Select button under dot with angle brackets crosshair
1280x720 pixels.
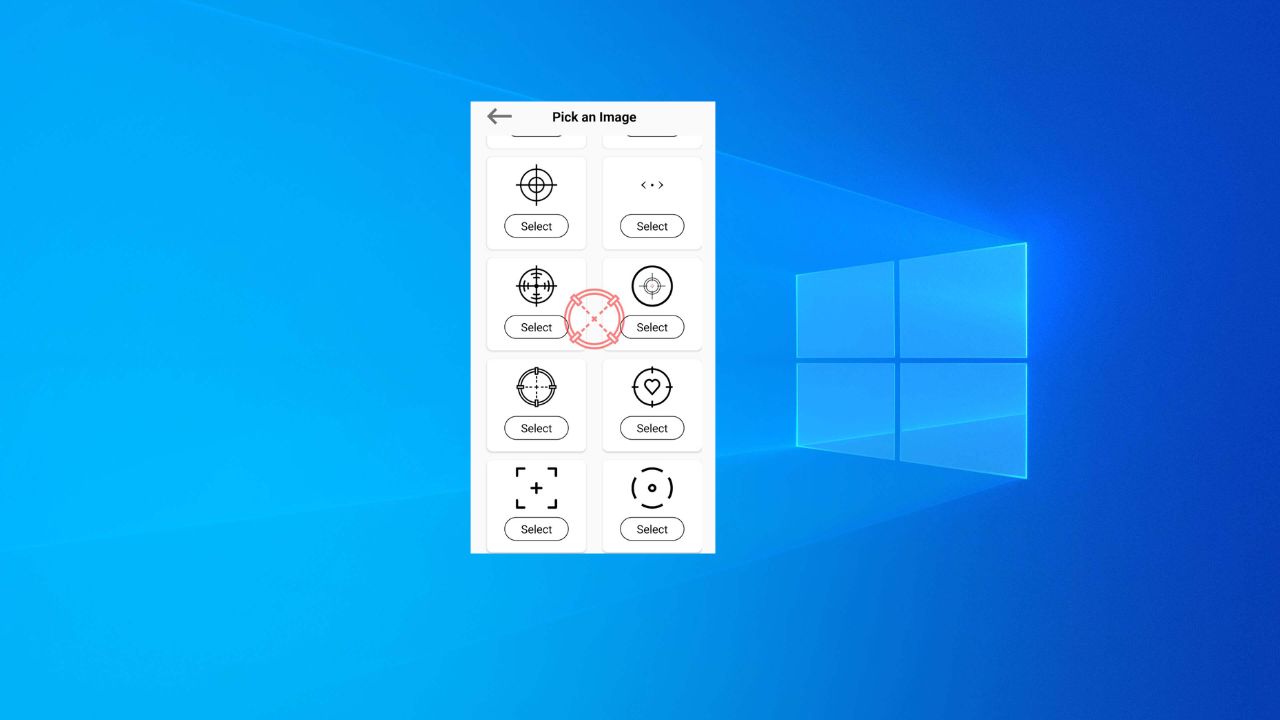pos(652,226)
